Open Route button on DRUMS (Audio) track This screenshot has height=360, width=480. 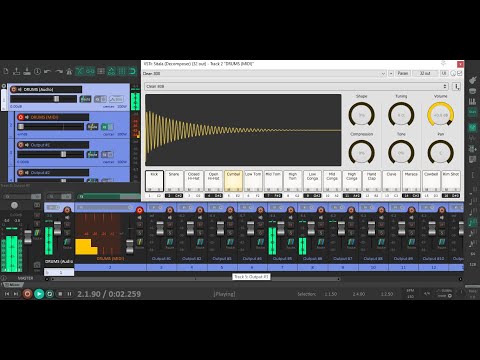[x=85, y=99]
